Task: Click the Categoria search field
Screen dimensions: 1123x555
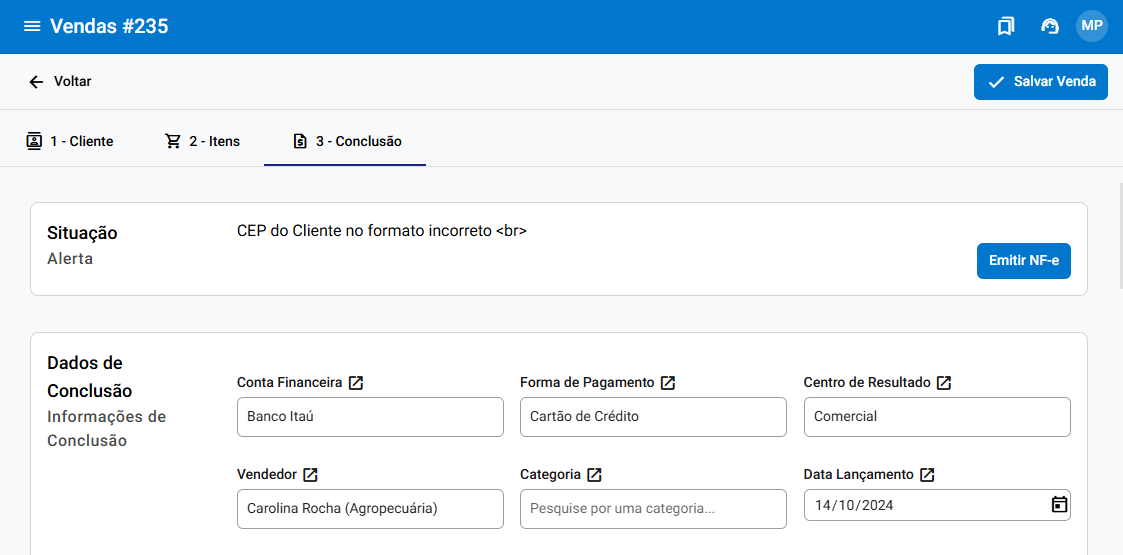Action: point(653,509)
